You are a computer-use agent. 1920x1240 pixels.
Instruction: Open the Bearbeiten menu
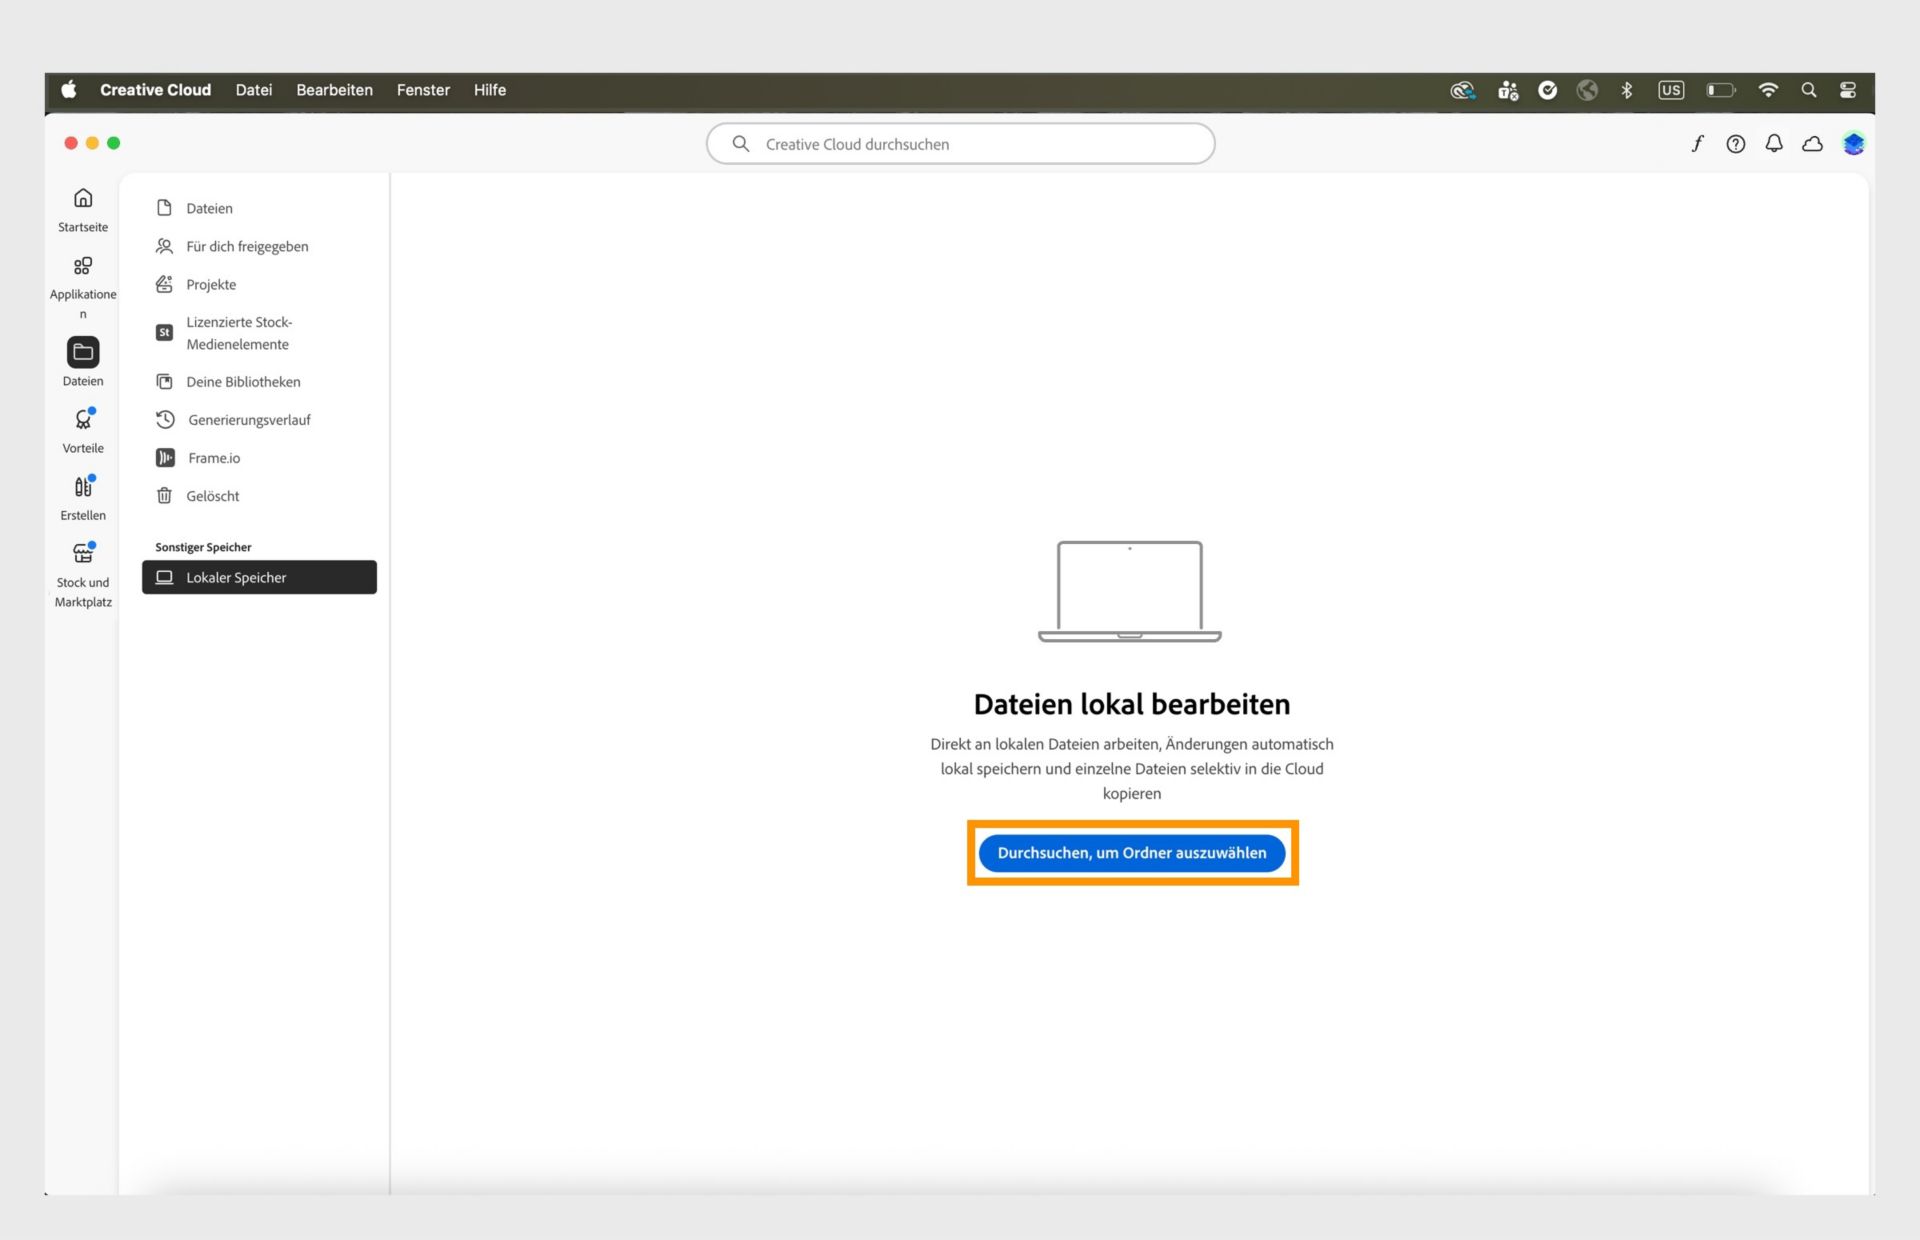point(334,90)
